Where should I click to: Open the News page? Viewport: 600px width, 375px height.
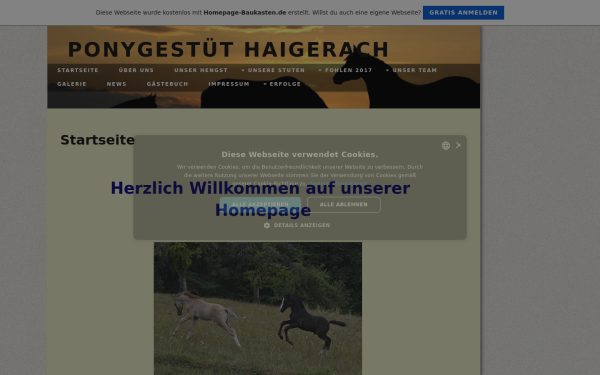[117, 84]
